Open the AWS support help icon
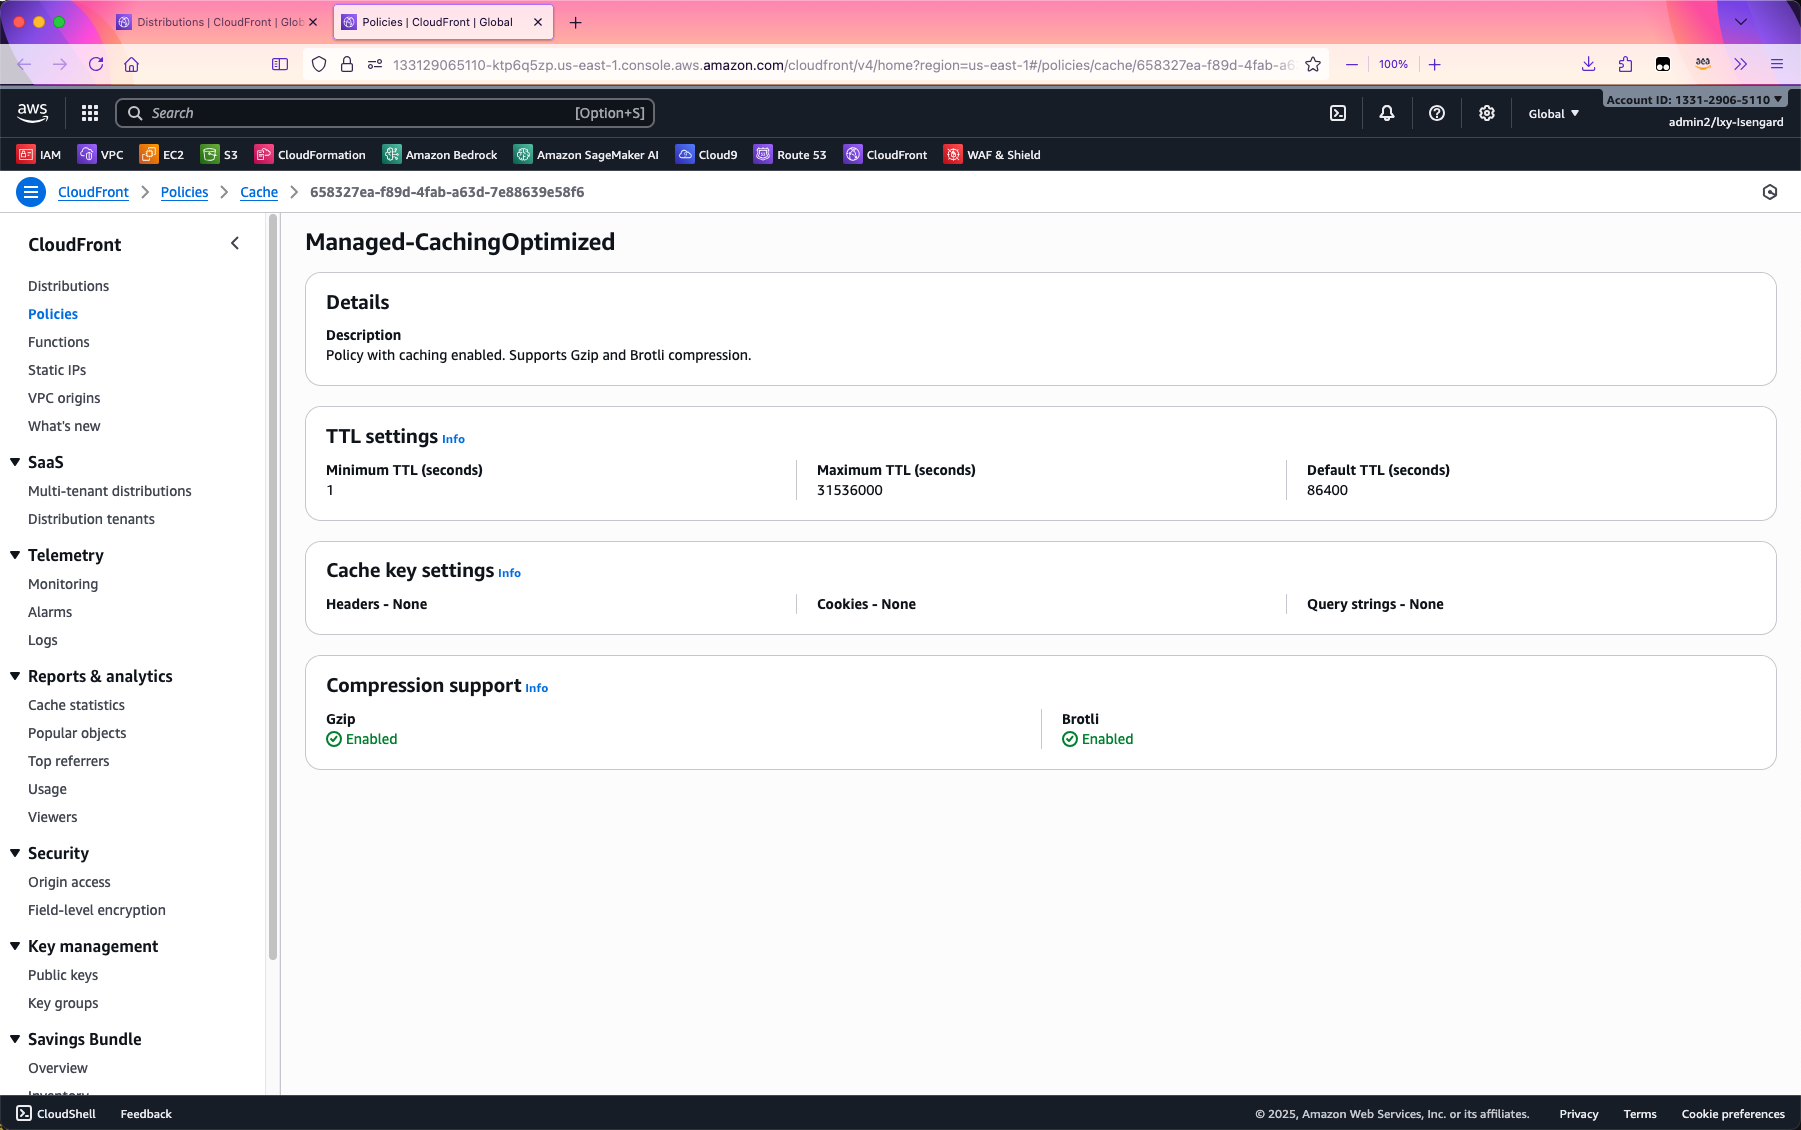 (1437, 113)
